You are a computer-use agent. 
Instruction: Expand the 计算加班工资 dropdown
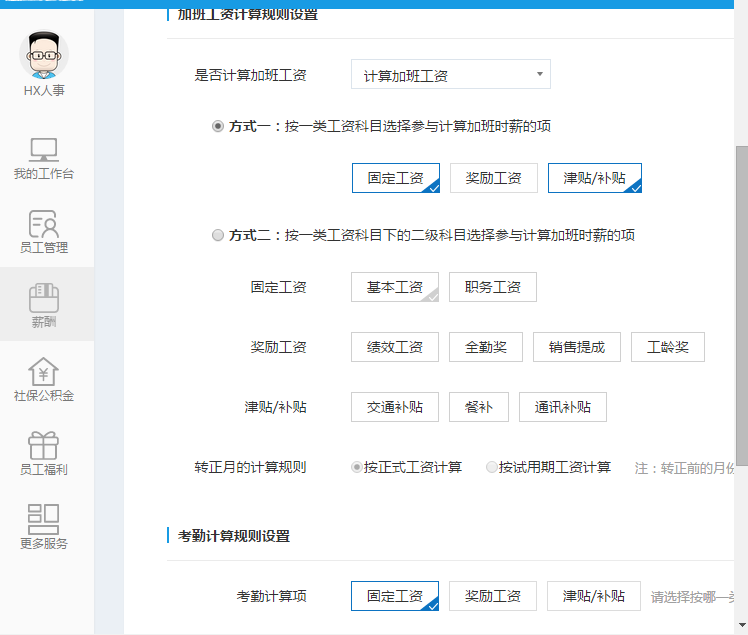click(x=451, y=74)
